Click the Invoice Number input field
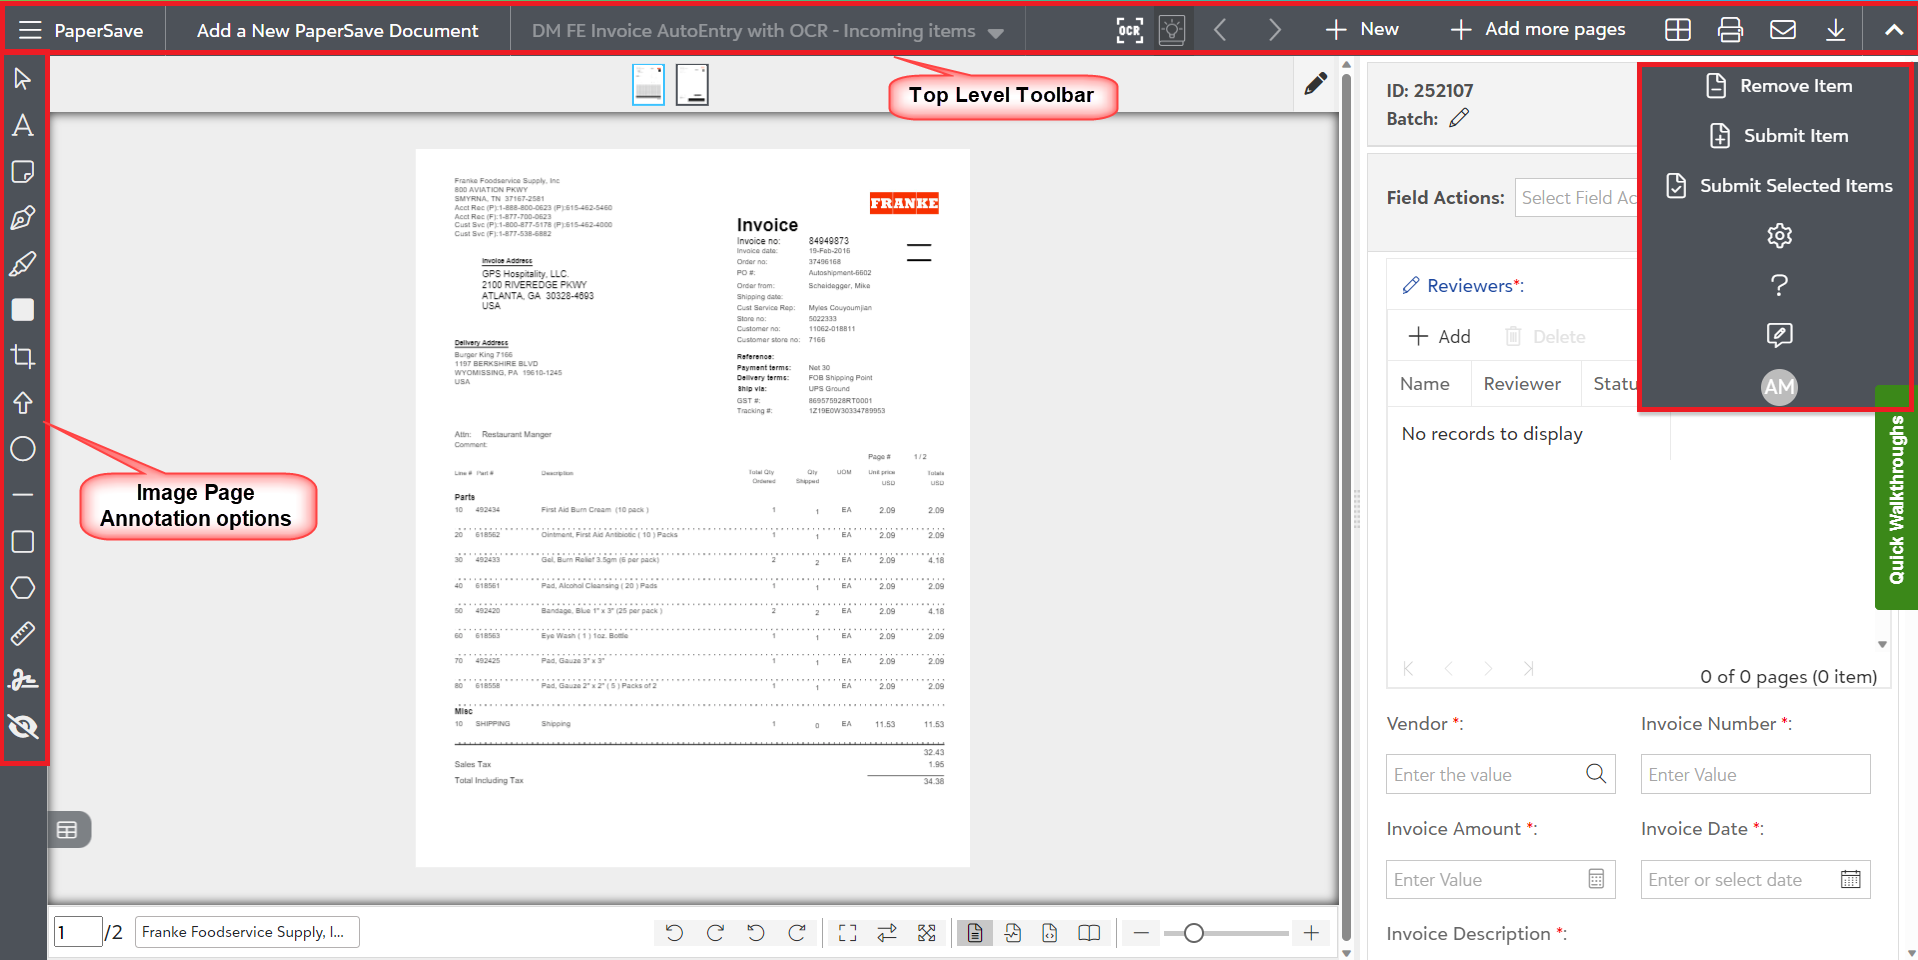 coord(1755,775)
